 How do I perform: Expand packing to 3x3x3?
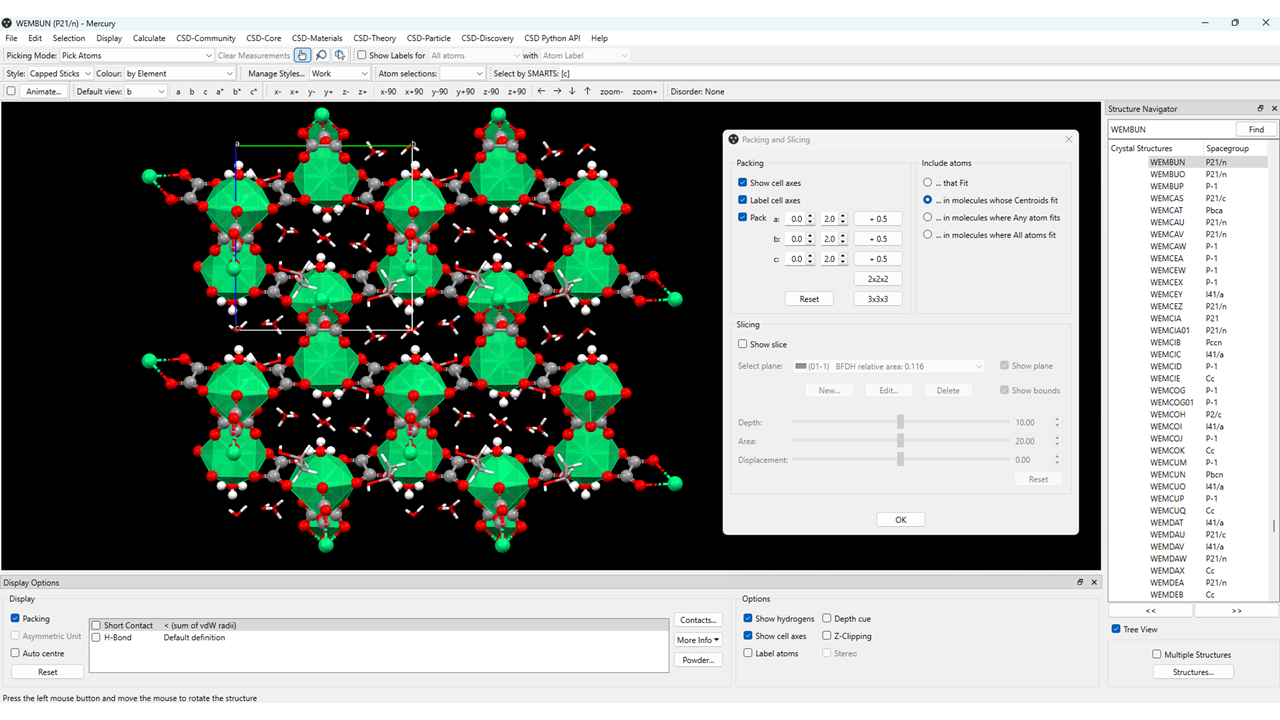[877, 298]
